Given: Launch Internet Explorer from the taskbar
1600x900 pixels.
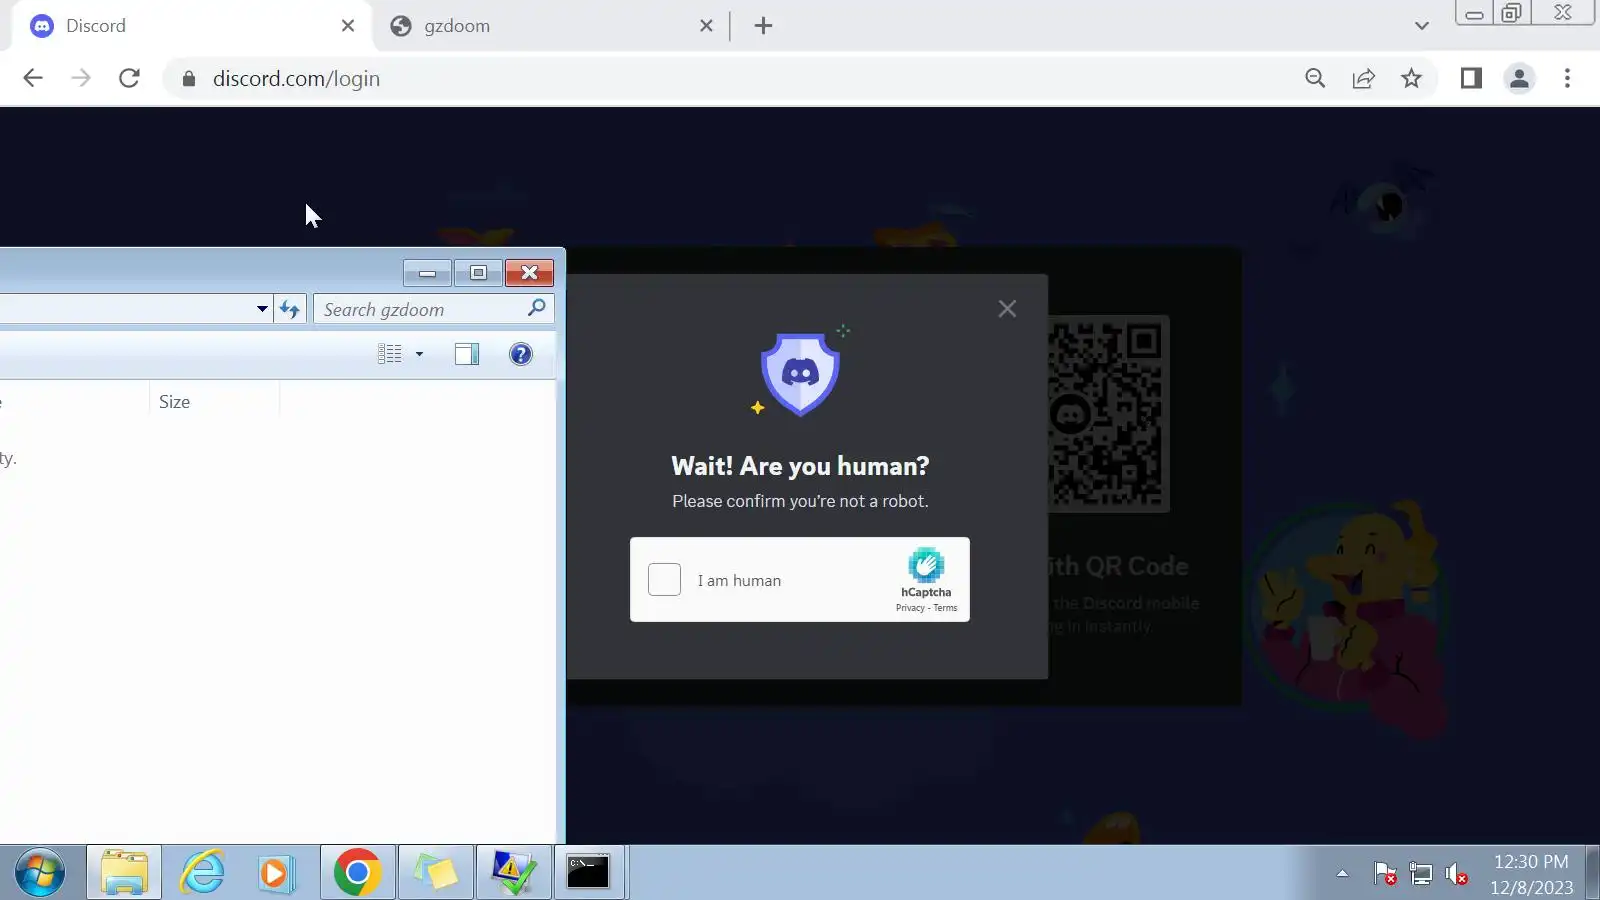Looking at the screenshot, I should tap(202, 873).
